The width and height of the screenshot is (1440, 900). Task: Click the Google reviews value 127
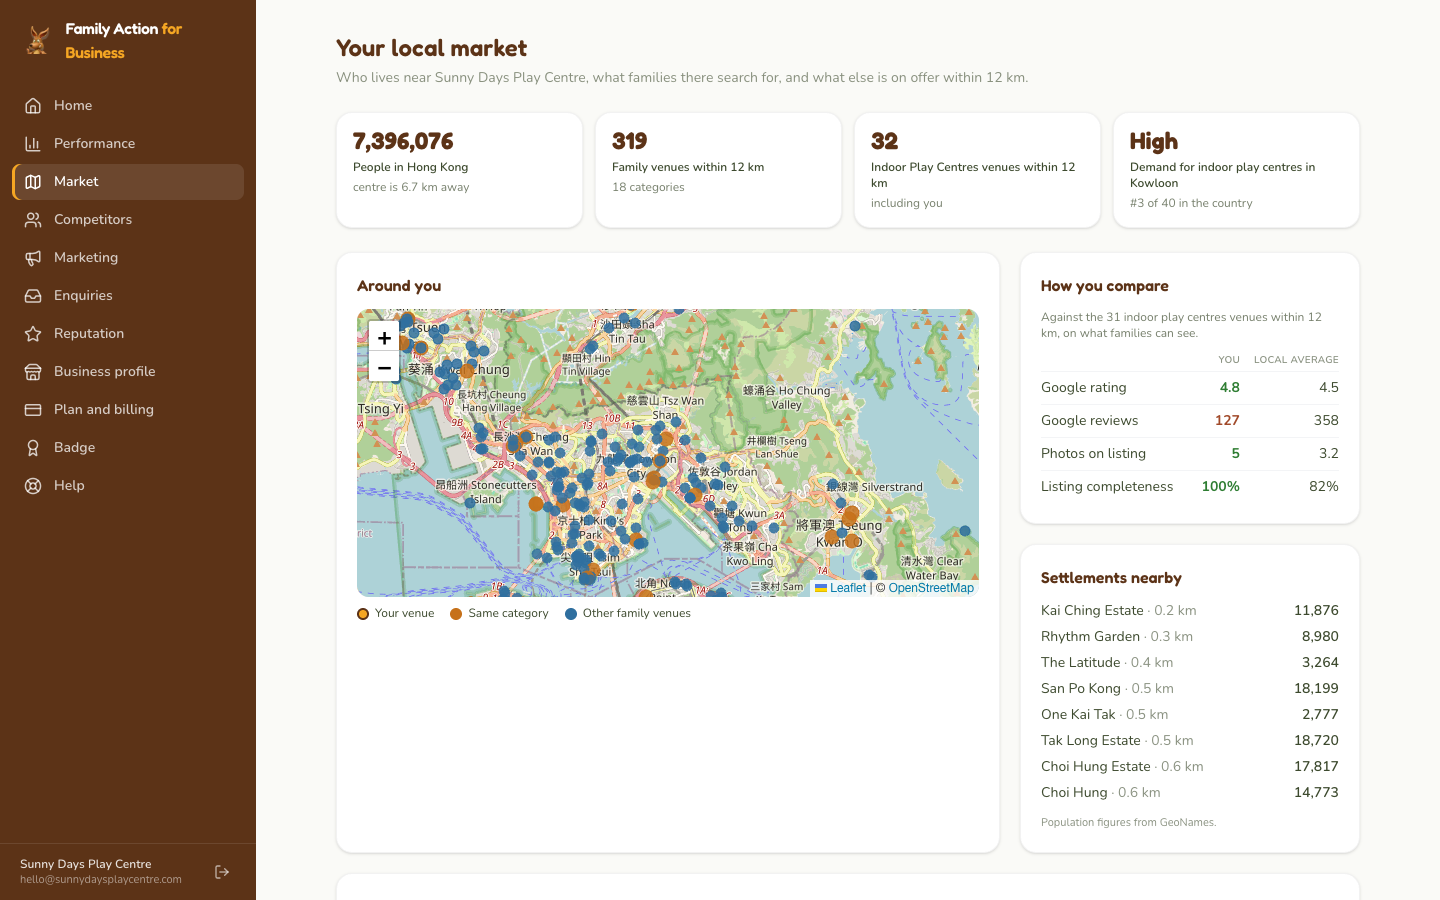pos(1227,421)
